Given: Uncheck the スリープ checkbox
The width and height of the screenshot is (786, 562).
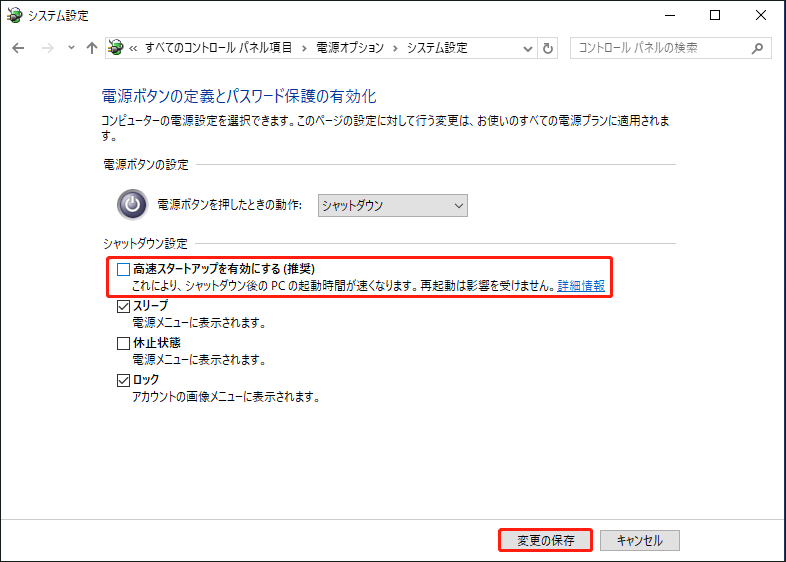Looking at the screenshot, I should coord(123,306).
